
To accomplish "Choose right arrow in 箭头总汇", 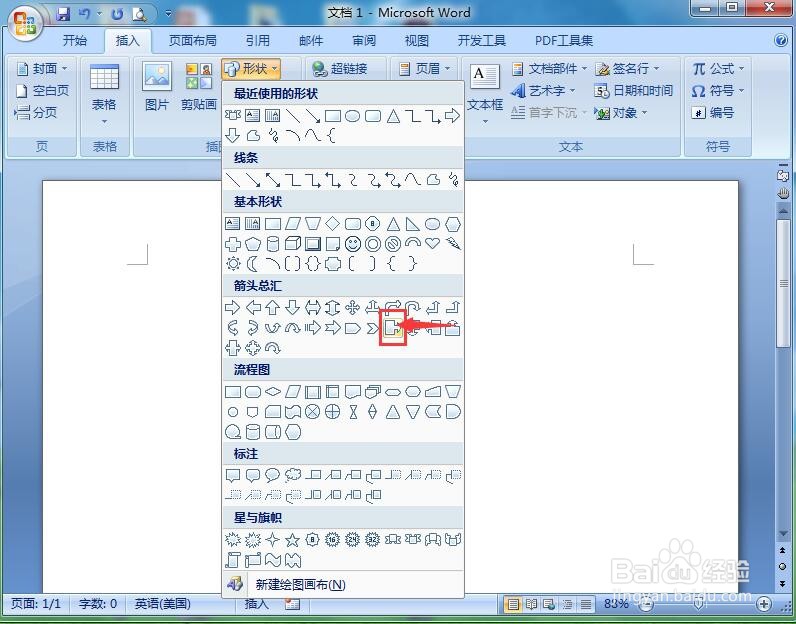I will coord(233,308).
